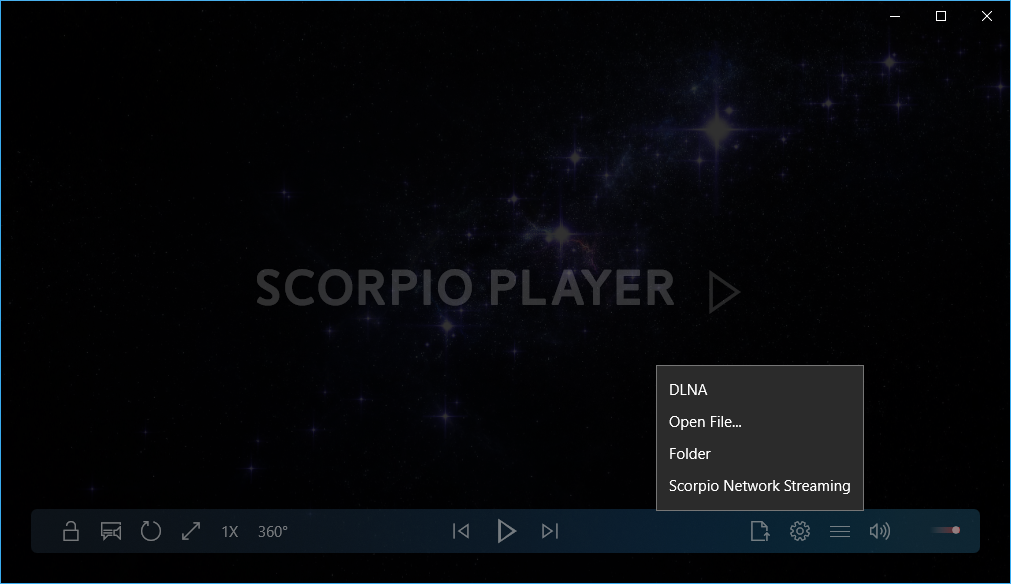Click the open file icon
The image size is (1011, 584).
pyautogui.click(x=760, y=531)
